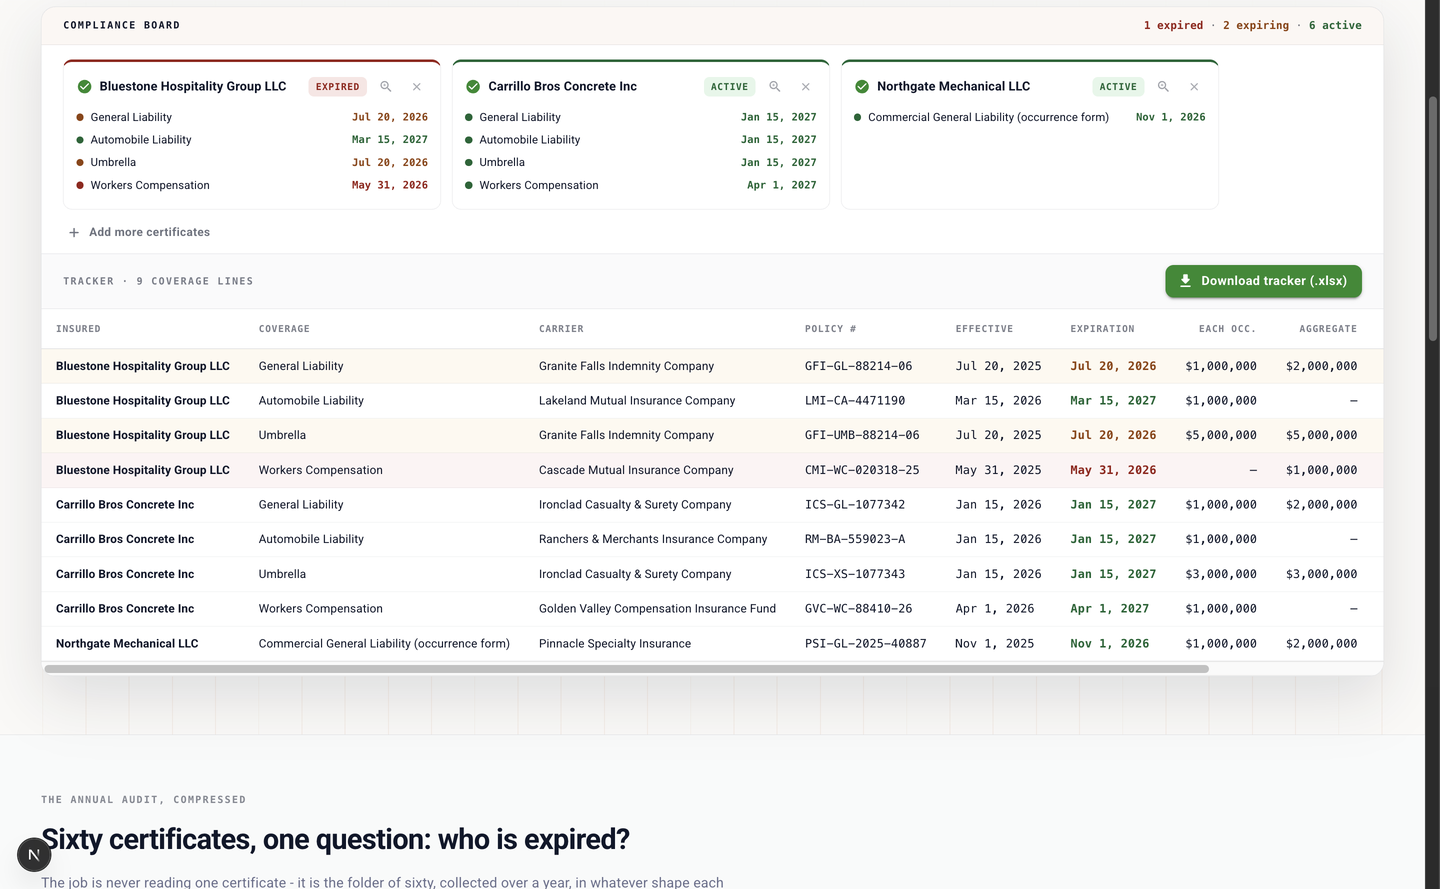Click the EFFECTIVE column header

[984, 329]
